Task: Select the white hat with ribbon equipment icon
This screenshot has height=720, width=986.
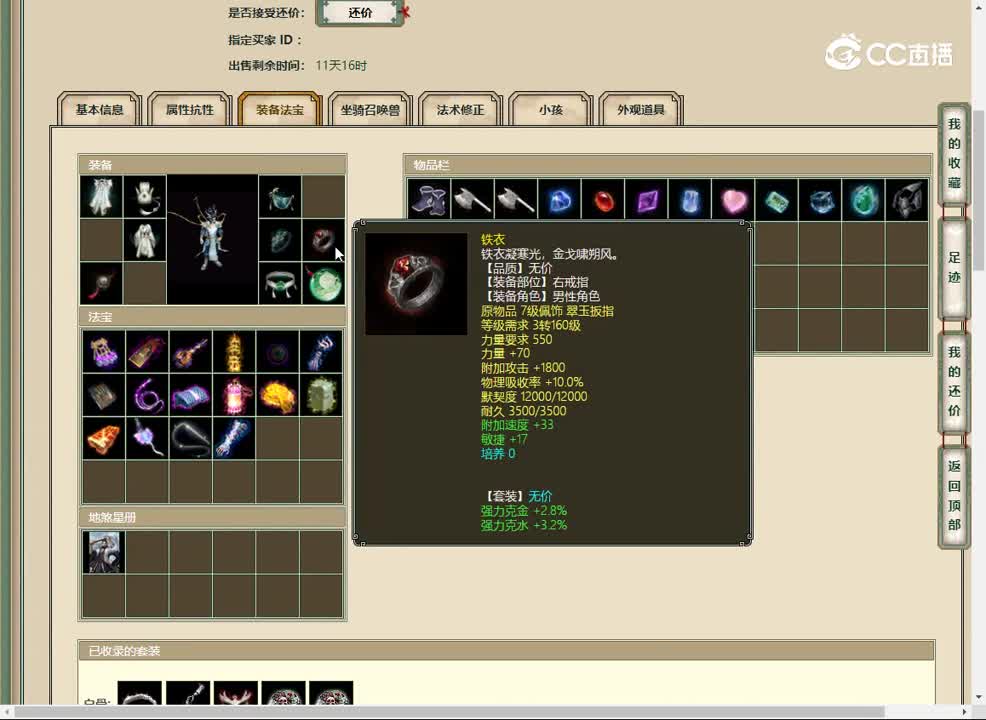Action: (x=145, y=196)
